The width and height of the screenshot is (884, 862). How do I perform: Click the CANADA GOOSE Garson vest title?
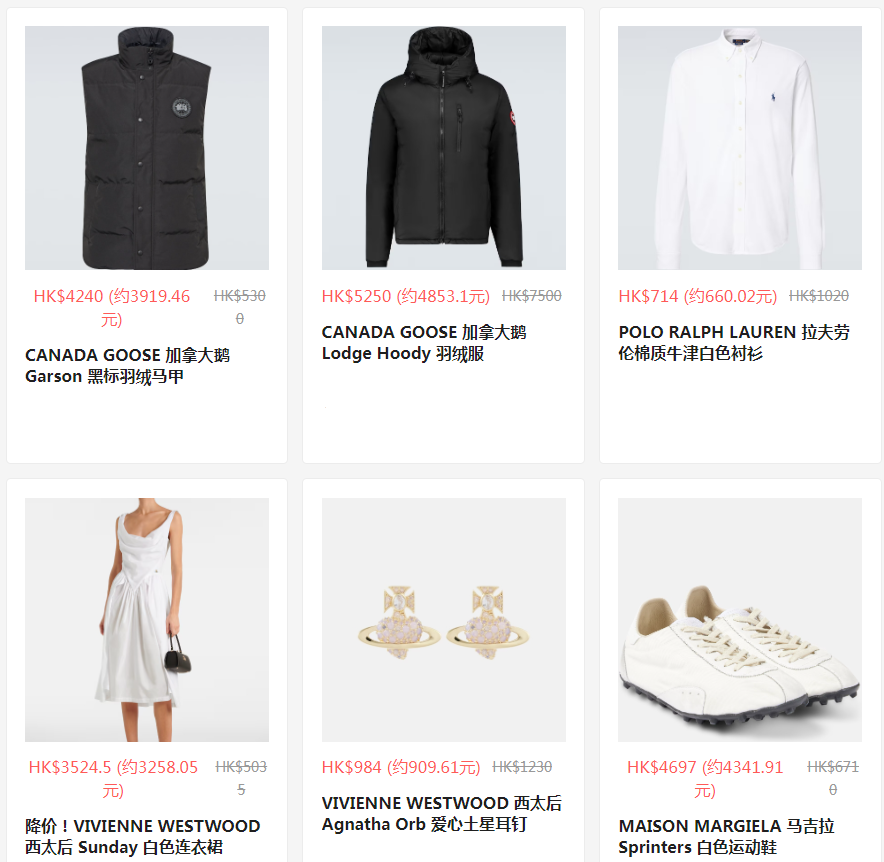coord(127,366)
